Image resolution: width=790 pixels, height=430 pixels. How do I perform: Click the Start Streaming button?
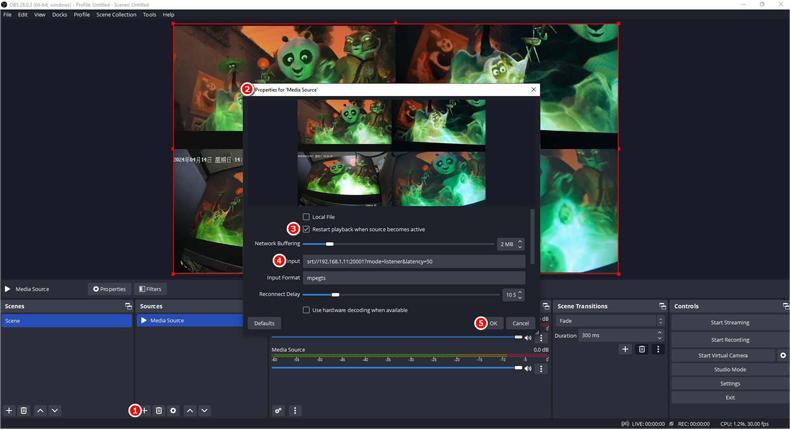click(730, 323)
